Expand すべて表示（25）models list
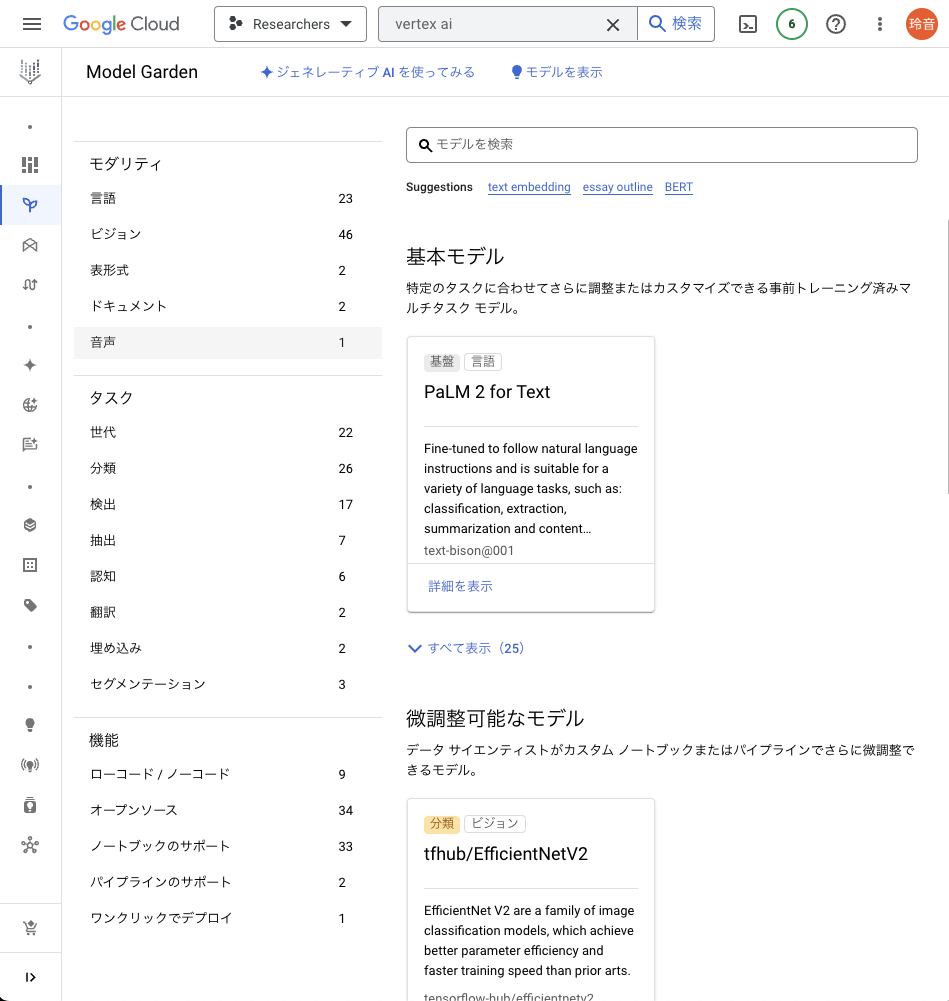 tap(466, 649)
